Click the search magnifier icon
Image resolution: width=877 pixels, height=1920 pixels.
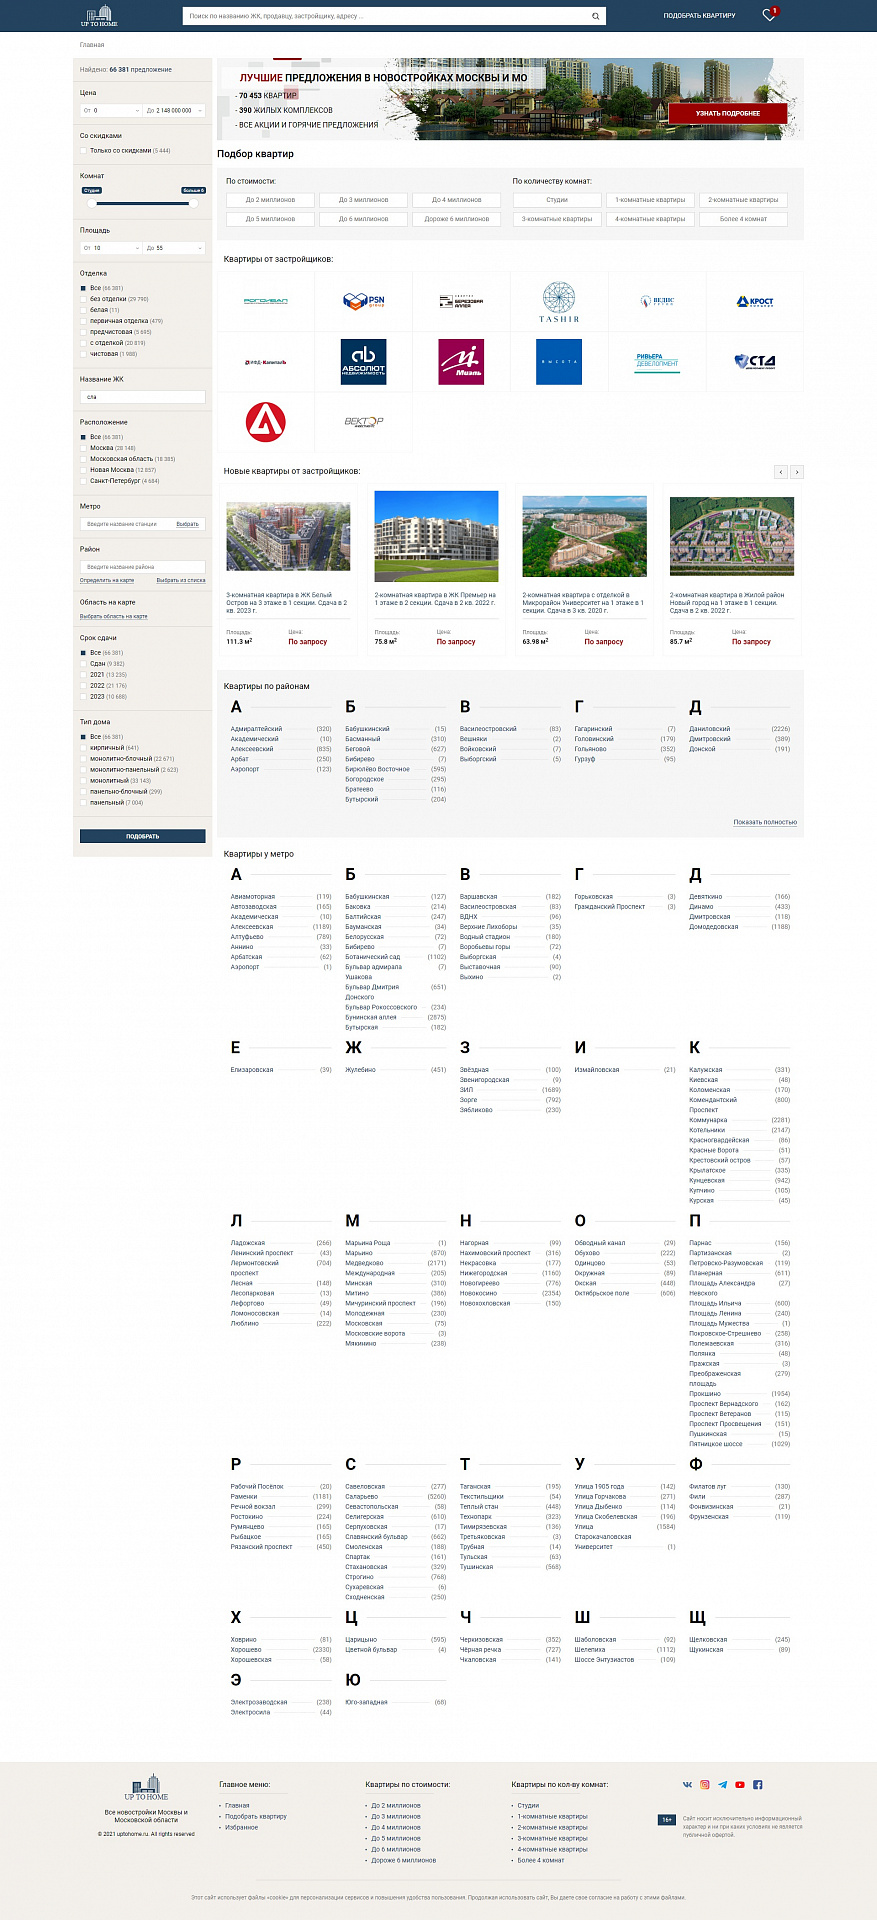(x=596, y=16)
